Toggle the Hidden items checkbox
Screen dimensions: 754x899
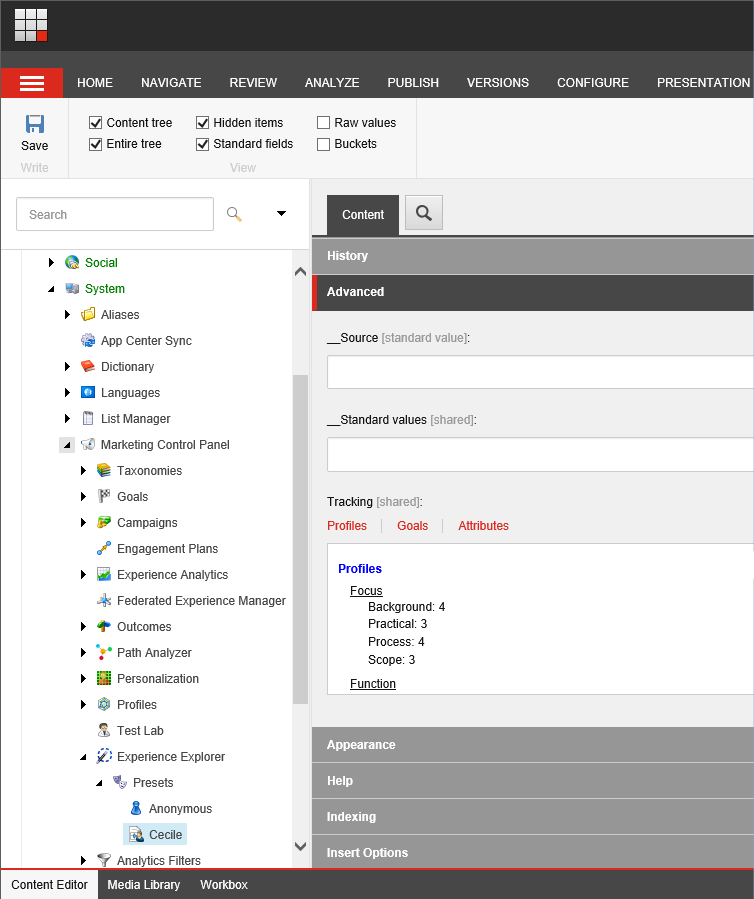[x=202, y=123]
